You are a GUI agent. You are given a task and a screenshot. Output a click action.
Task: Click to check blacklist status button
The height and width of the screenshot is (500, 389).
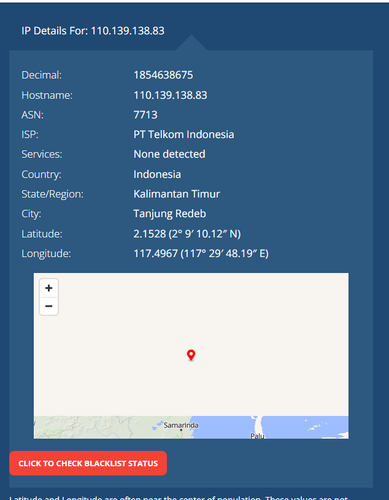click(88, 463)
